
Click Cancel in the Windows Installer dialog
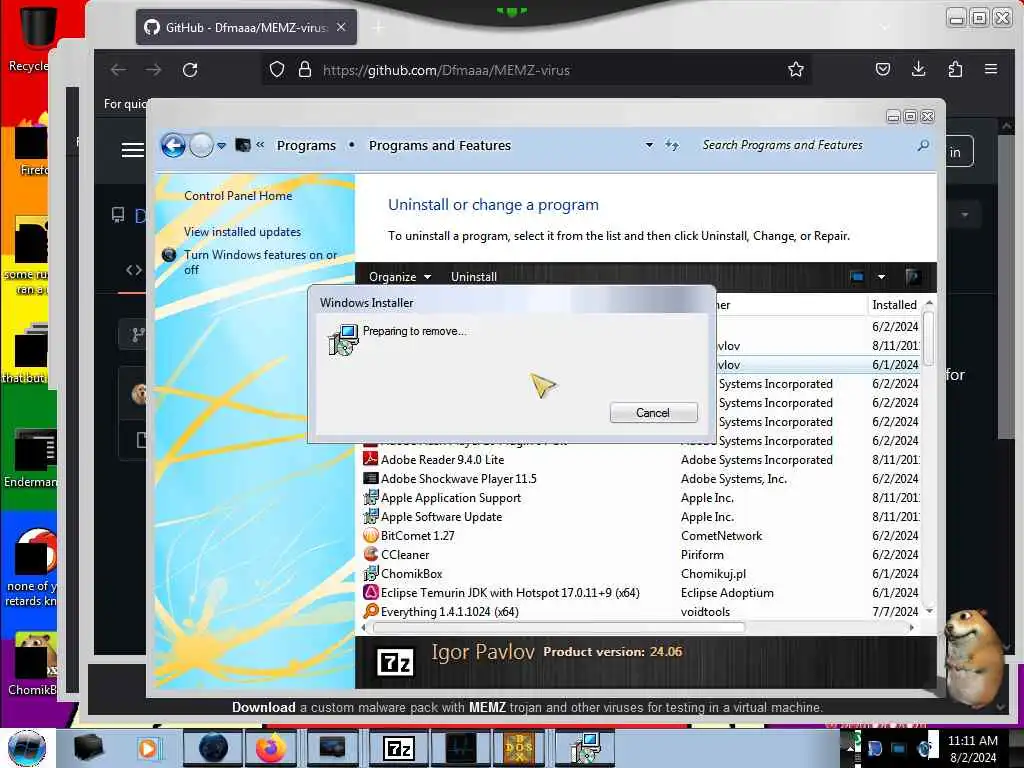point(653,413)
